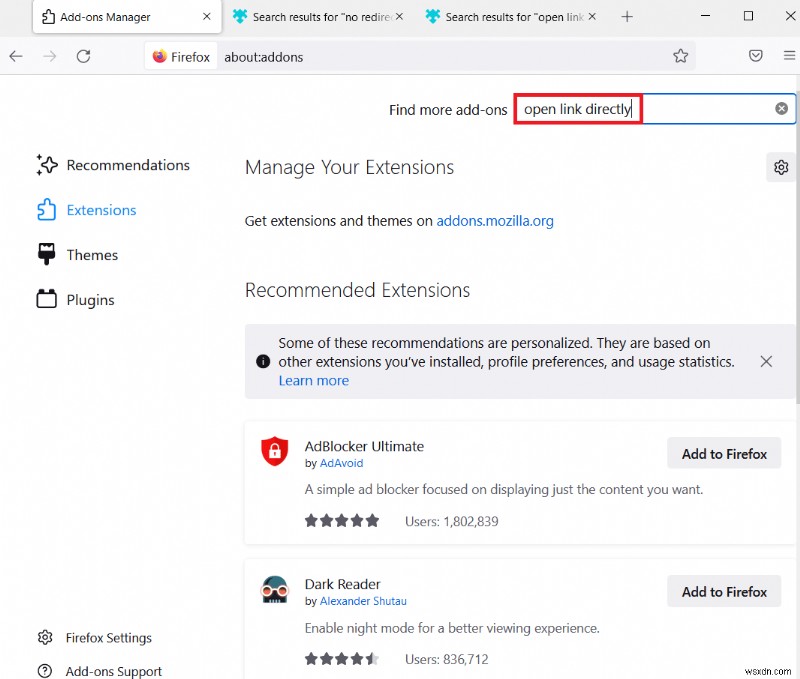Click the Dark Reader extension icon

(274, 590)
